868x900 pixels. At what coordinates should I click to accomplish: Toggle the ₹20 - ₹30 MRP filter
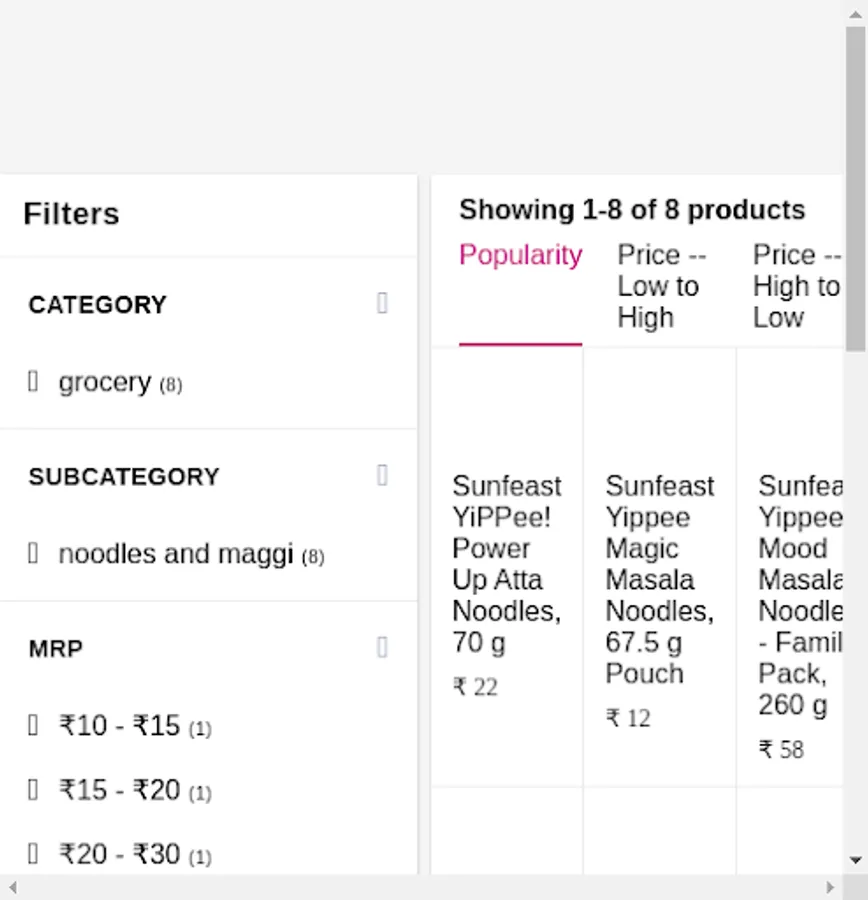point(33,854)
